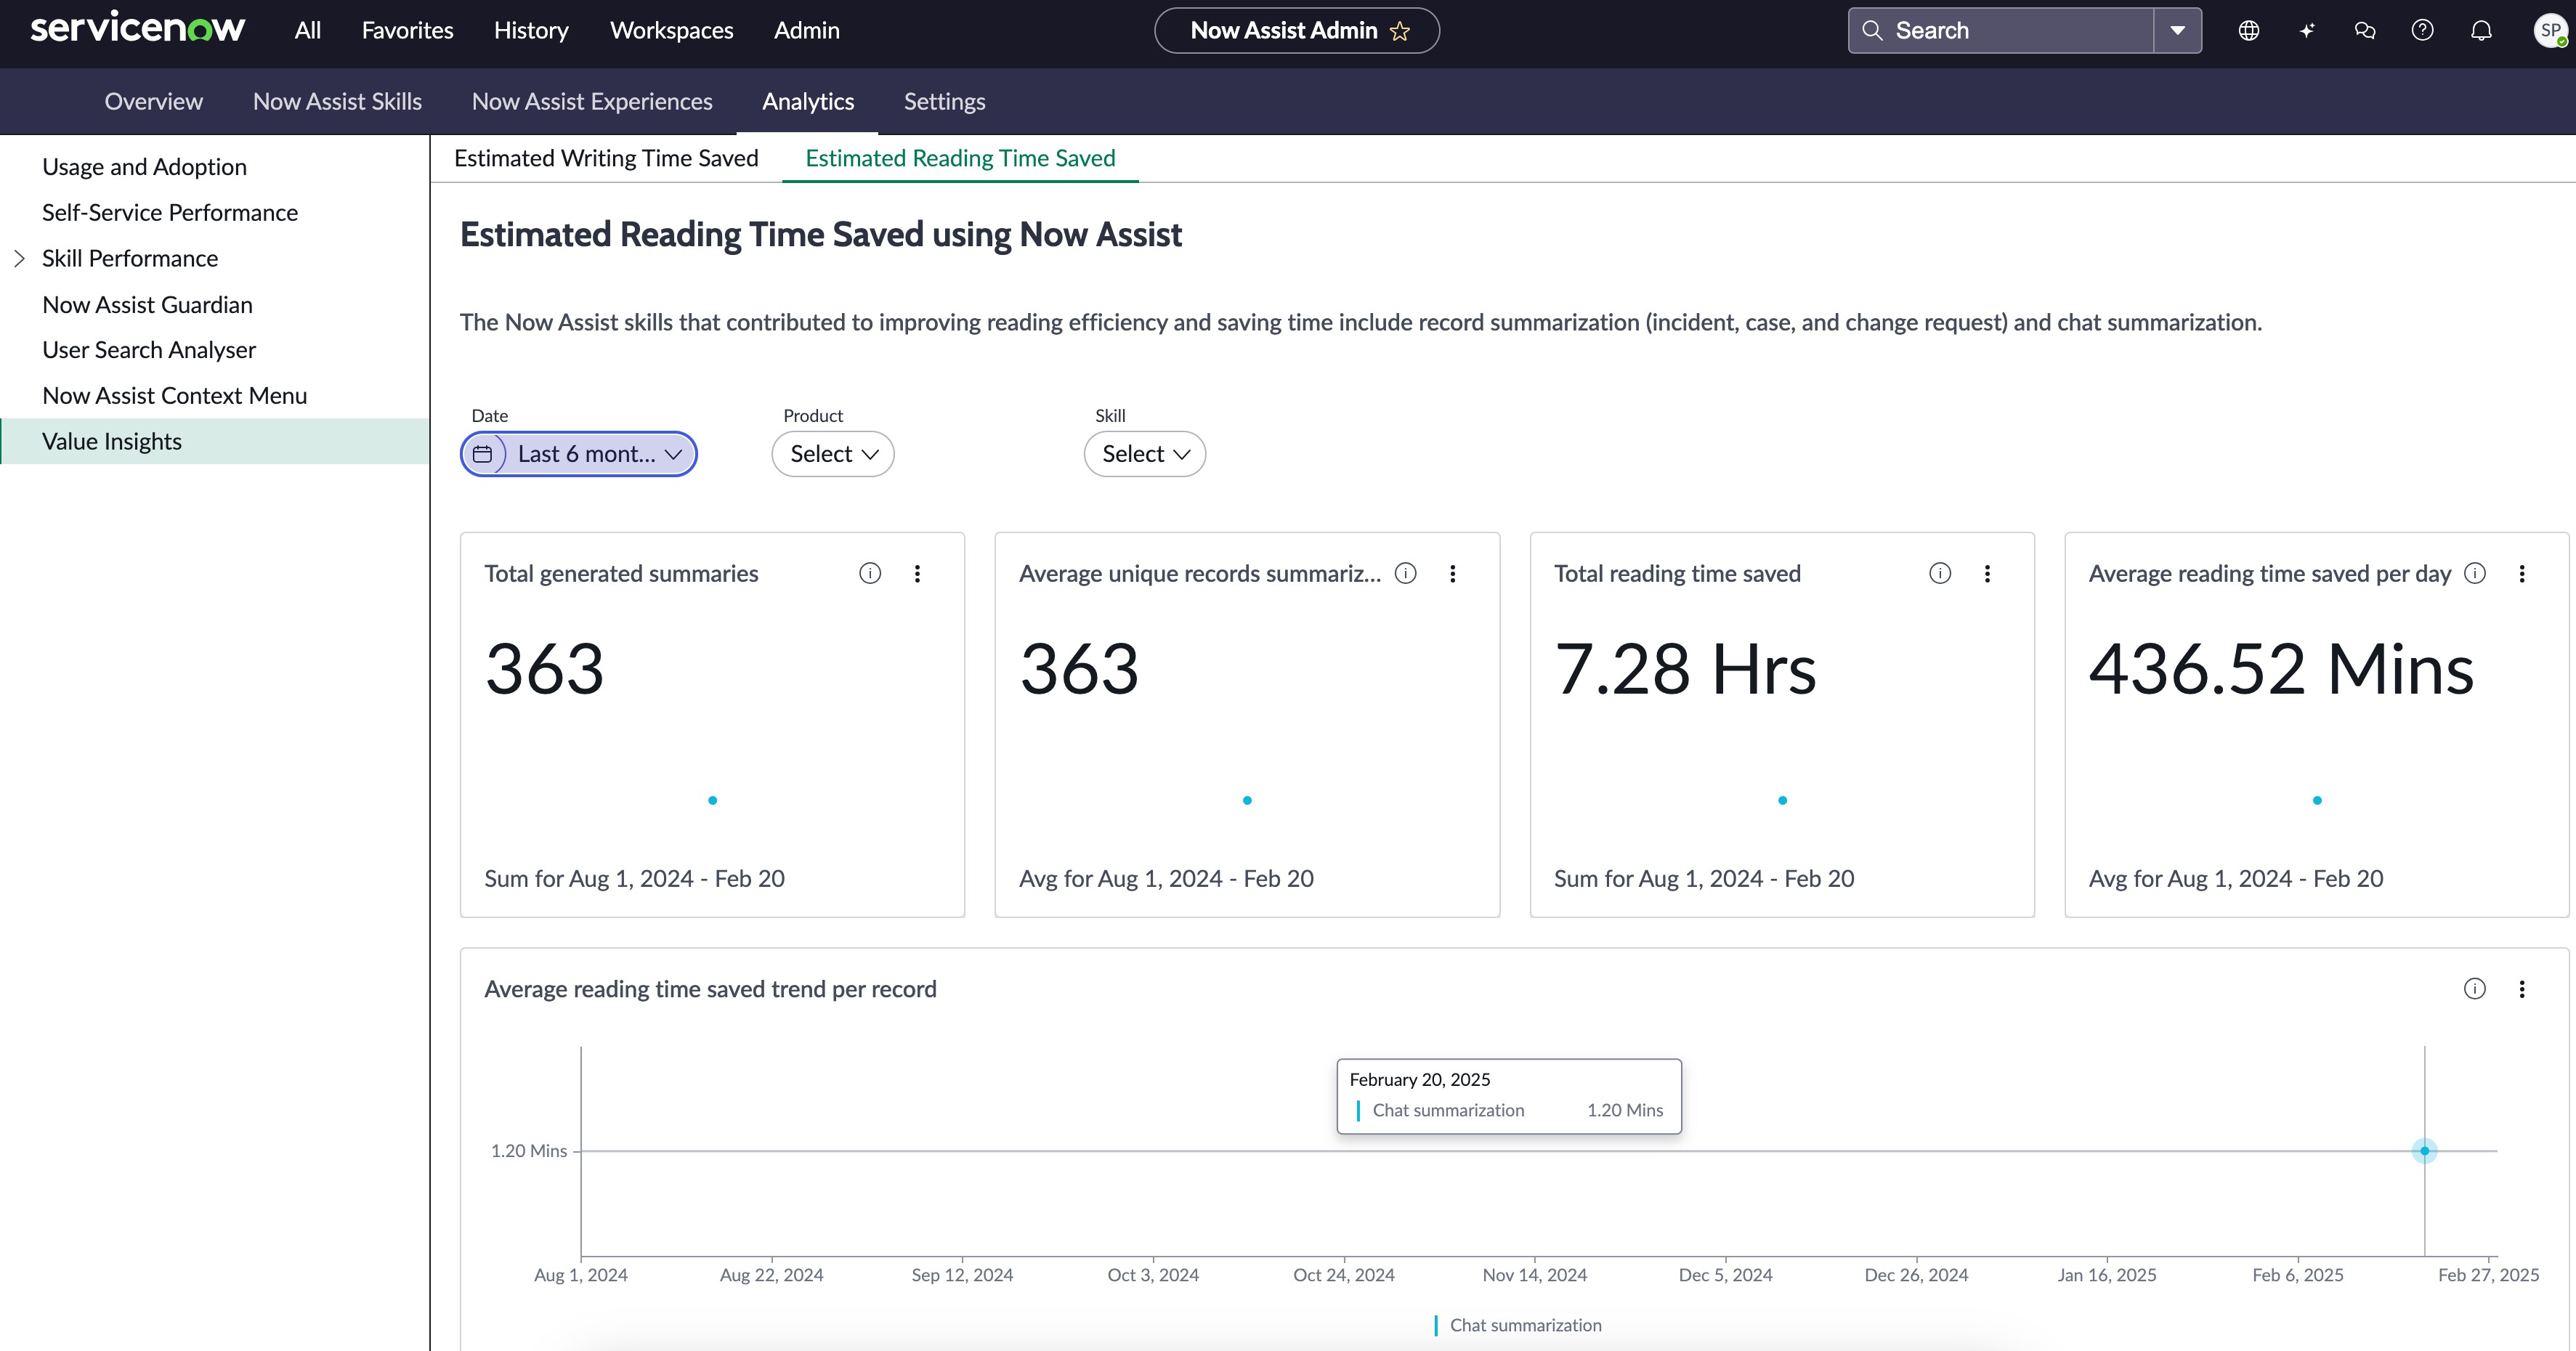Select Estimated Reading Time Saved tab

[x=960, y=158]
